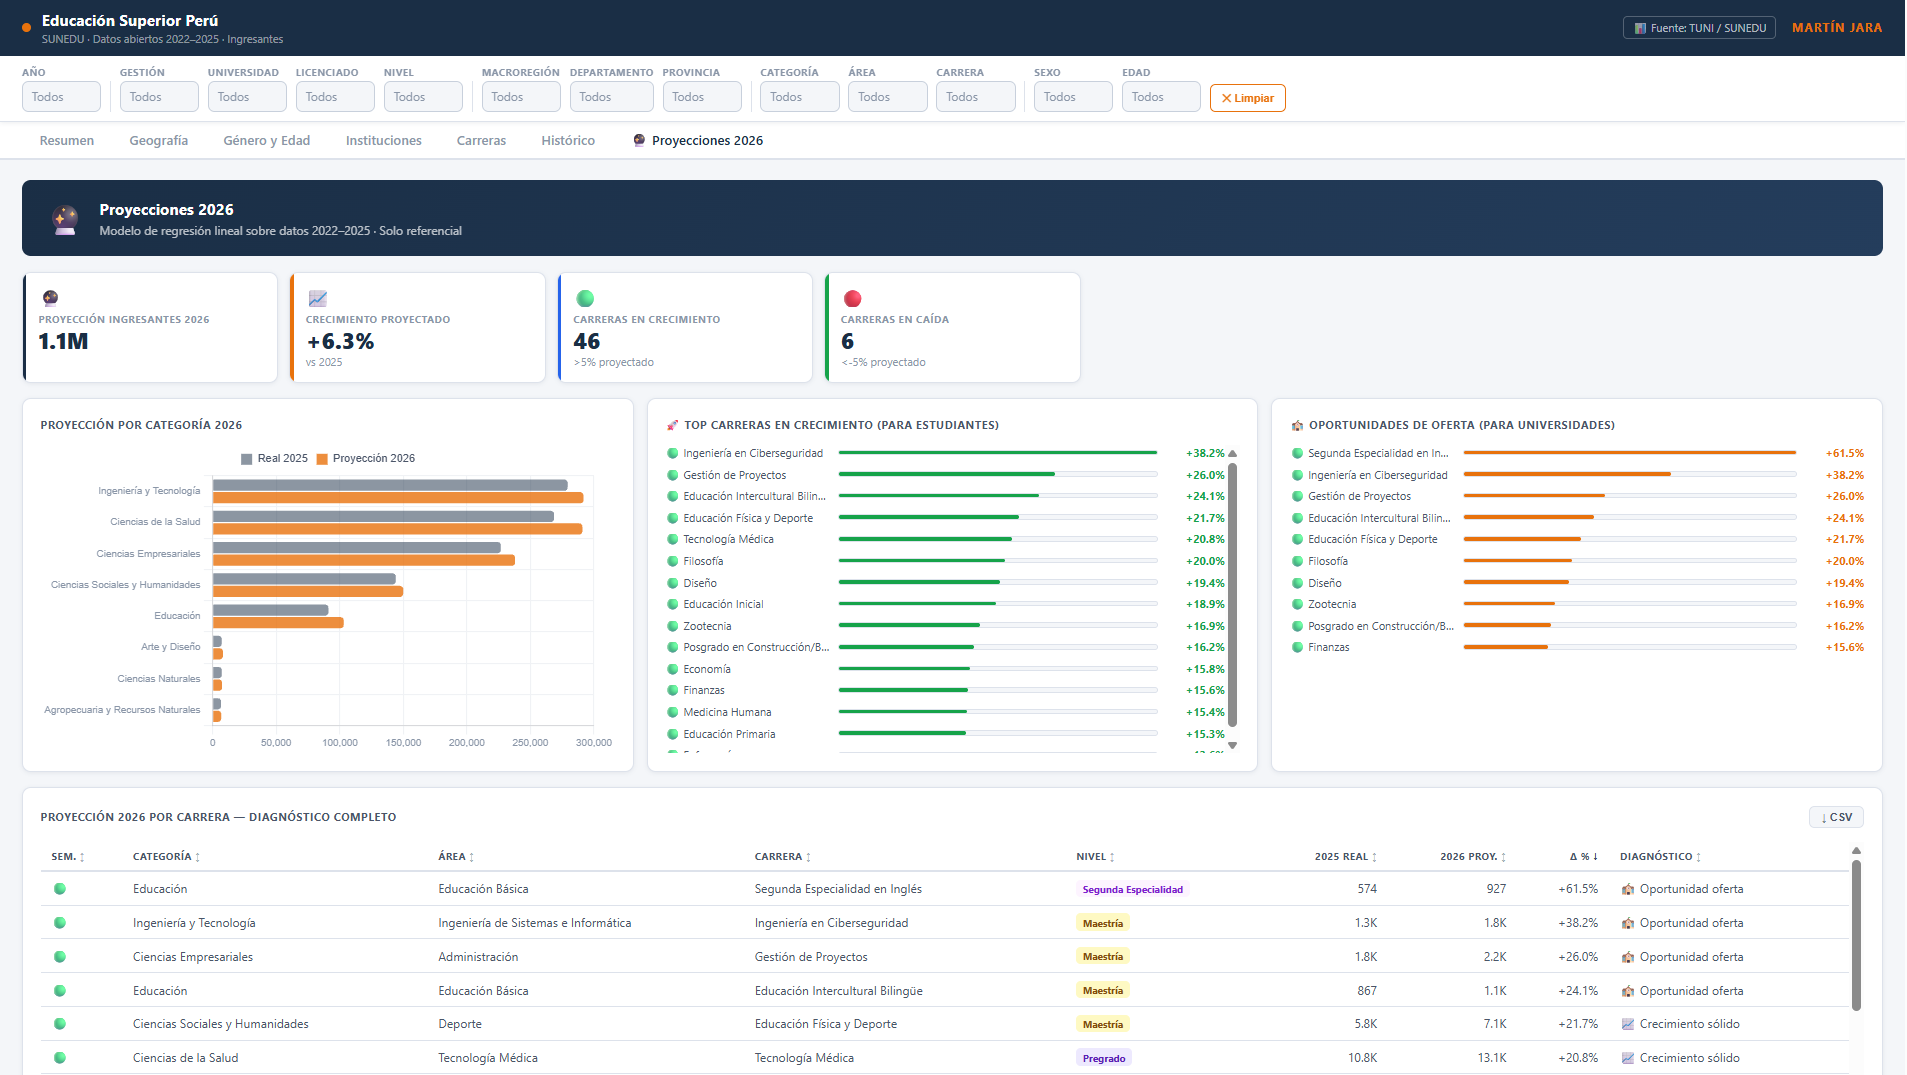Sort table by Diagnóstico column header
1907x1075 pixels.
coord(1660,857)
